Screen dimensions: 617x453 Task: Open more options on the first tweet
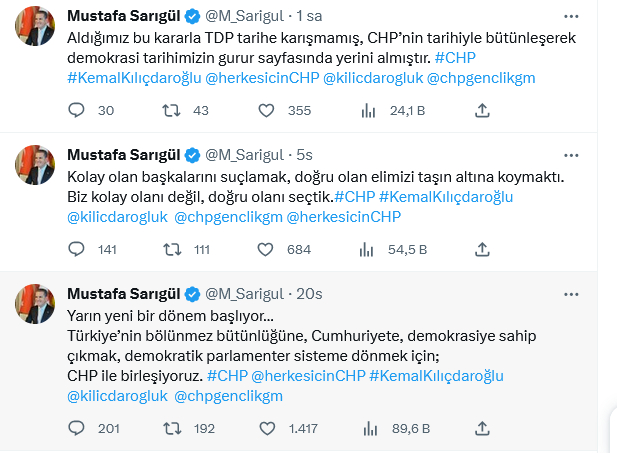pos(570,17)
